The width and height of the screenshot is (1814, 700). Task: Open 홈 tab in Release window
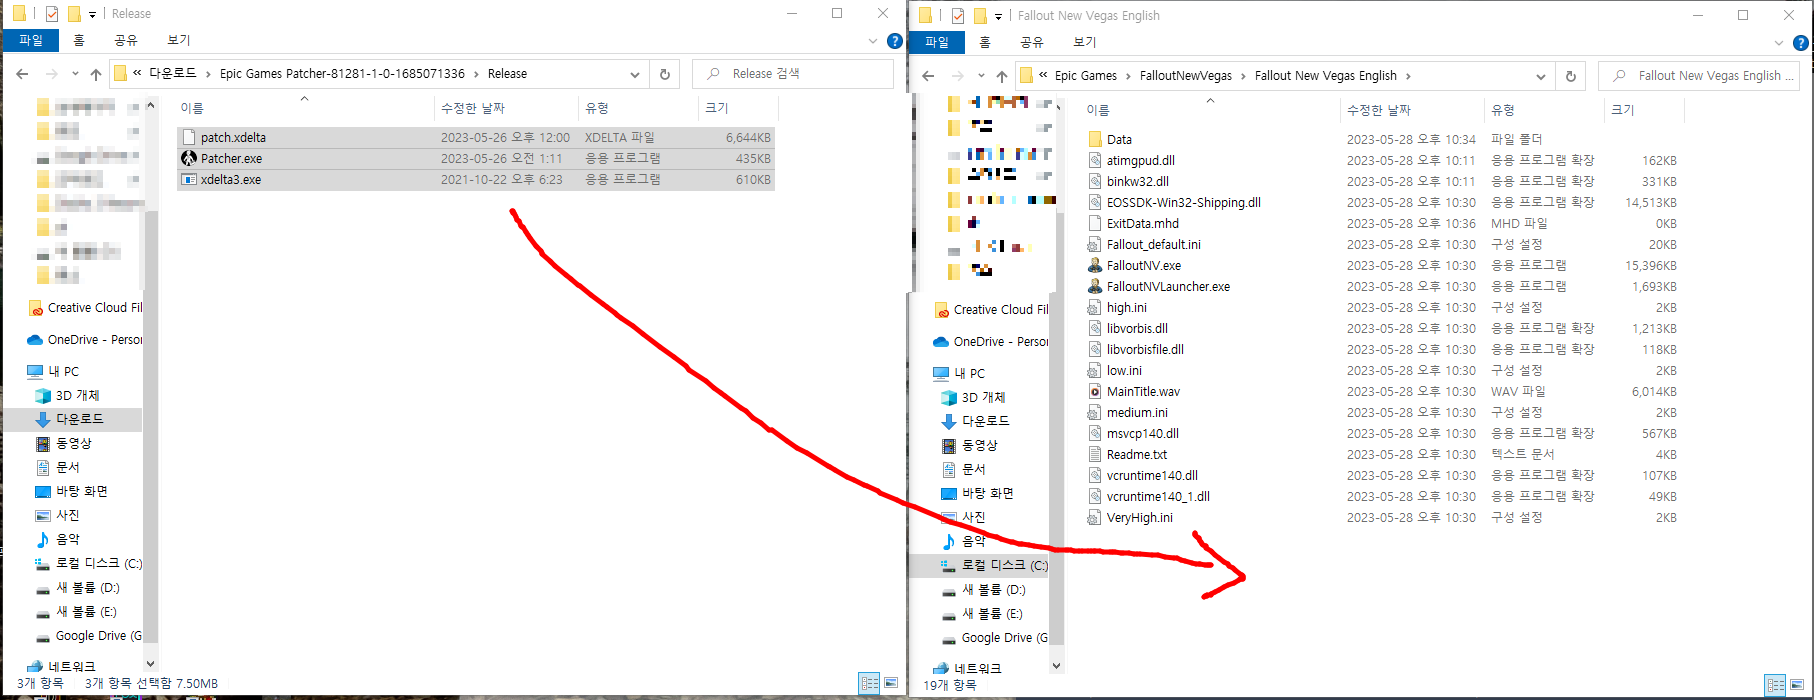[x=79, y=41]
